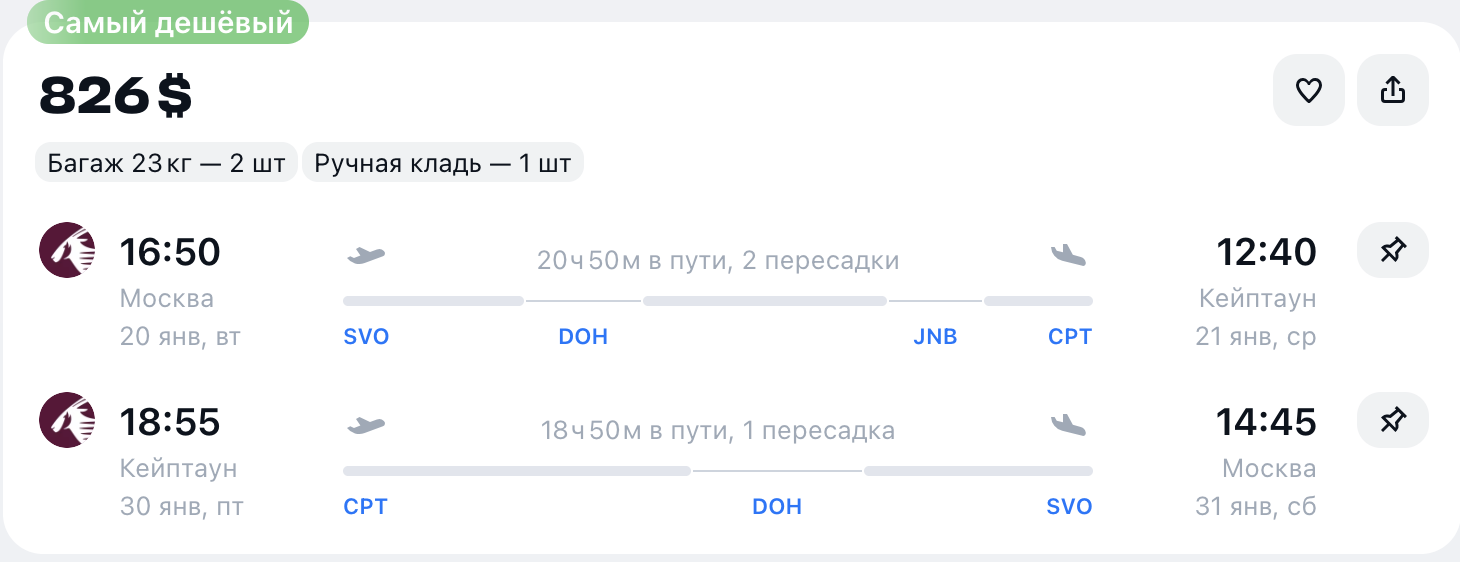Image resolution: width=1460 pixels, height=562 pixels.
Task: Click Qatar Airways logo on return flight
Action: click(67, 420)
